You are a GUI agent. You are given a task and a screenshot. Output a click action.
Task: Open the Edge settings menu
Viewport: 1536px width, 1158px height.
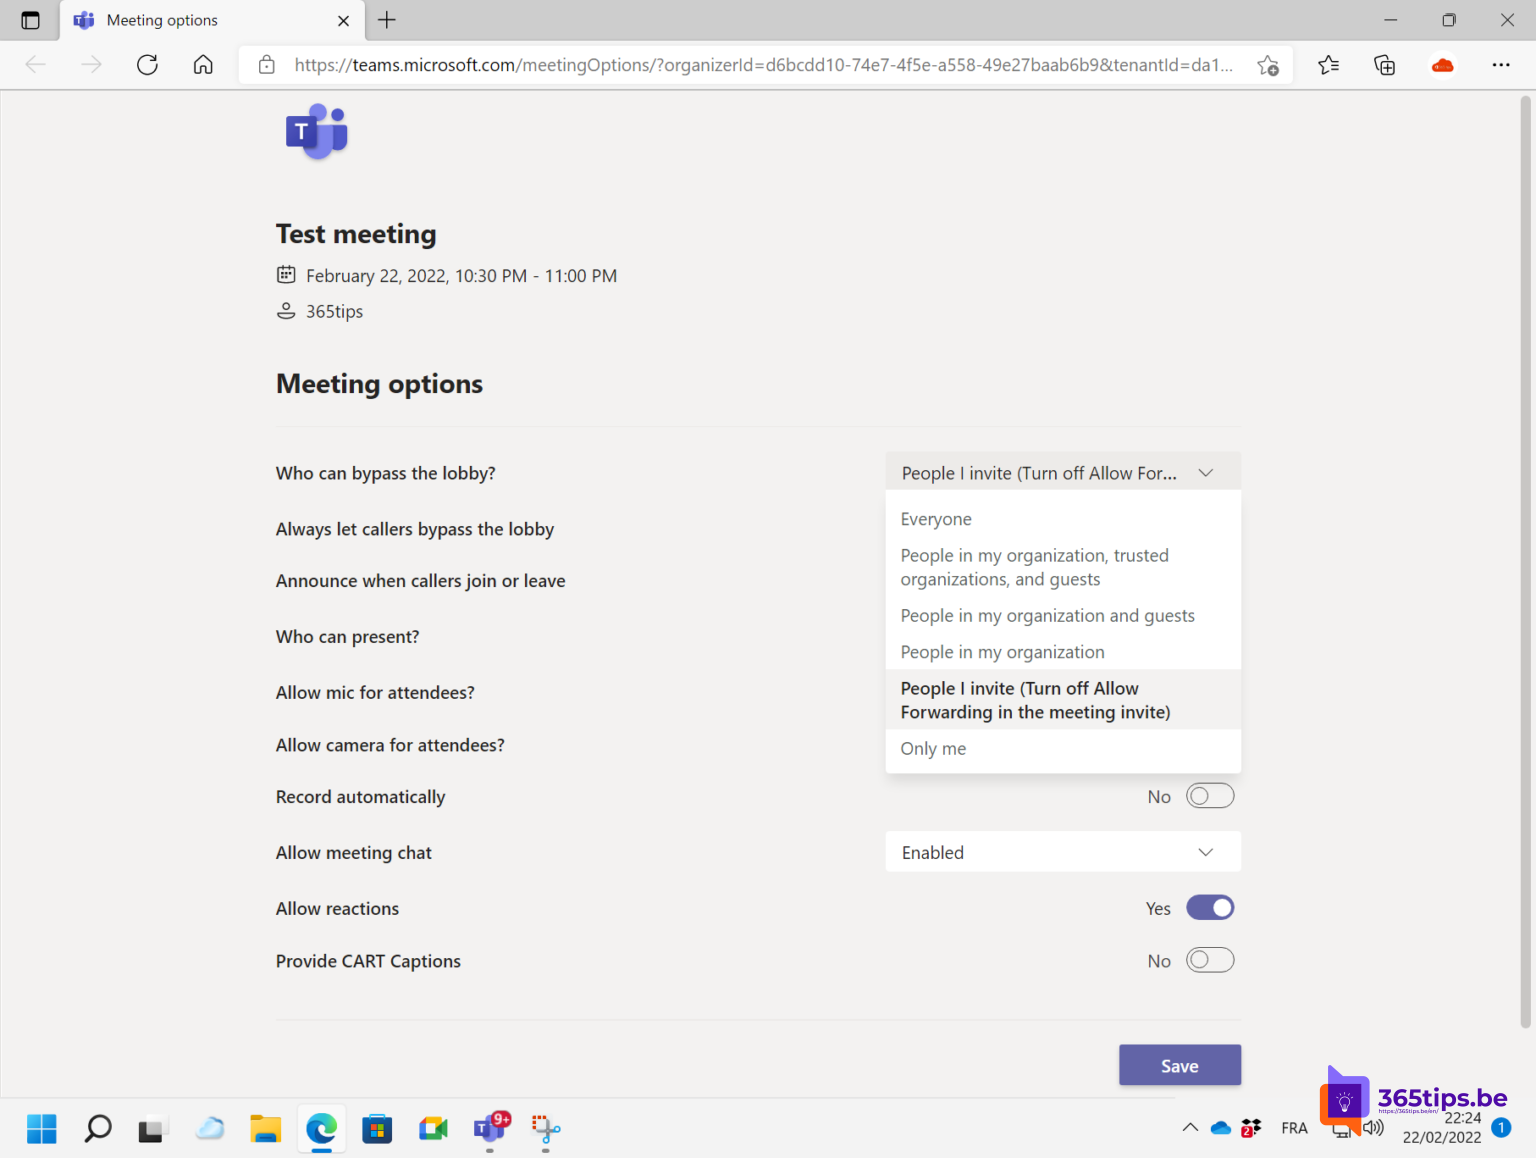[x=1501, y=64]
